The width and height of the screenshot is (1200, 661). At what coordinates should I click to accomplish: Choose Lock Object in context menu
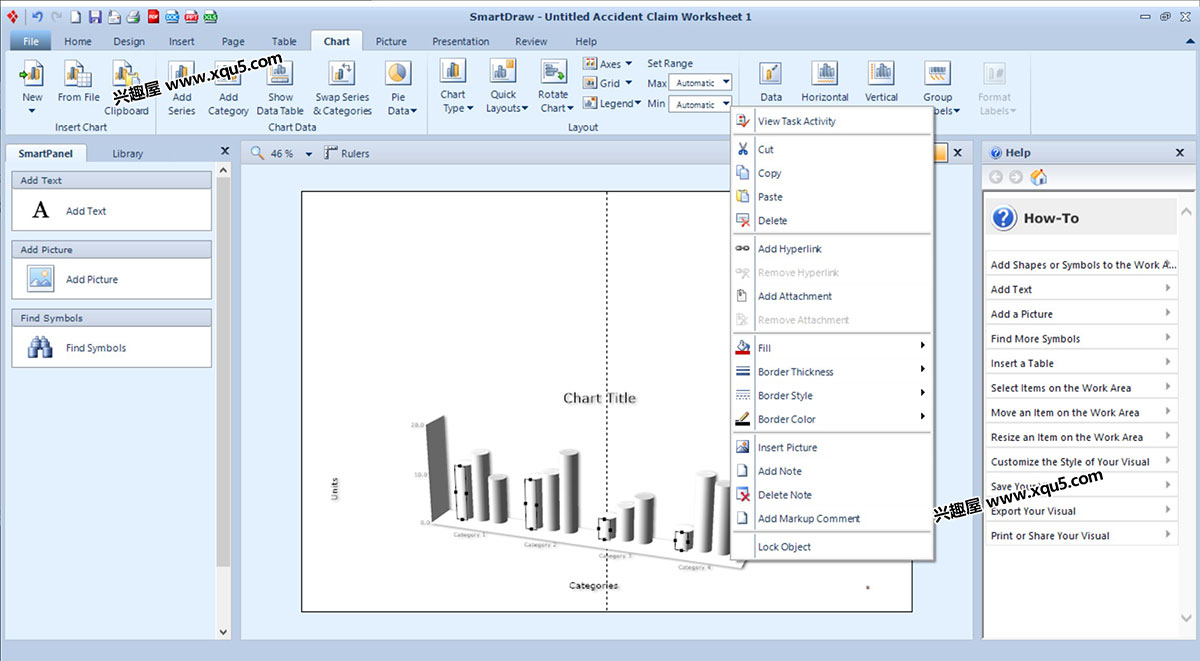[x=832, y=547]
